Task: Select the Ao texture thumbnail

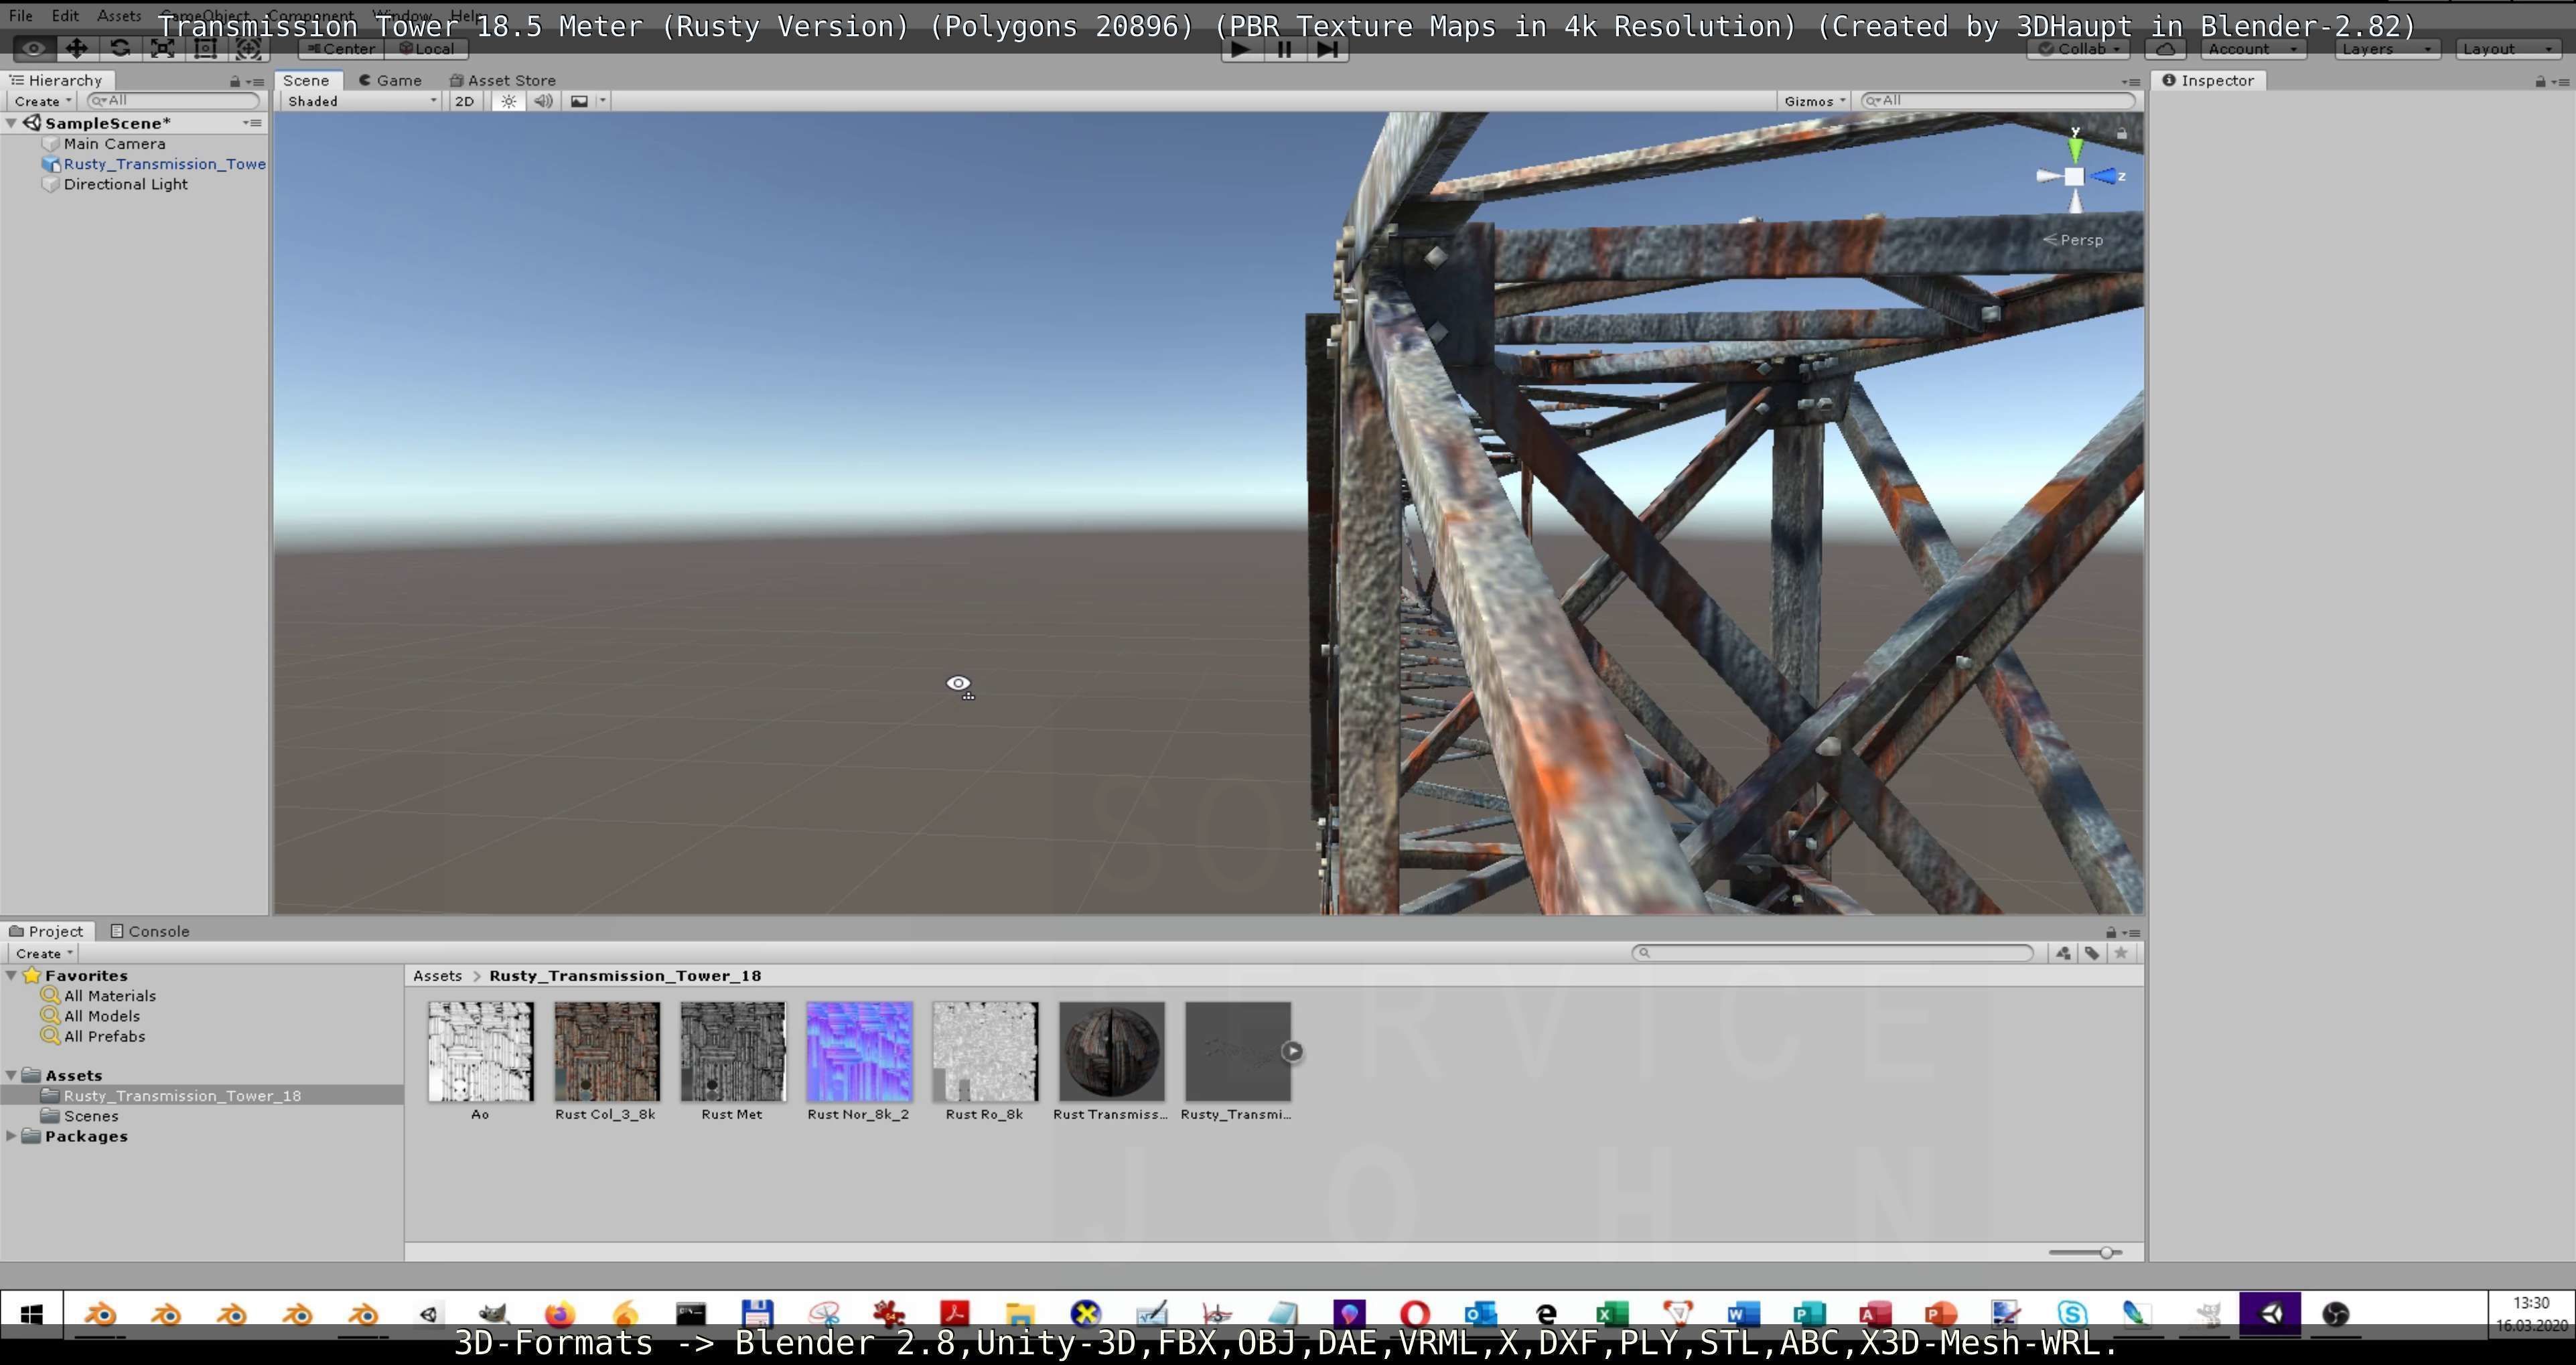Action: pos(481,1052)
